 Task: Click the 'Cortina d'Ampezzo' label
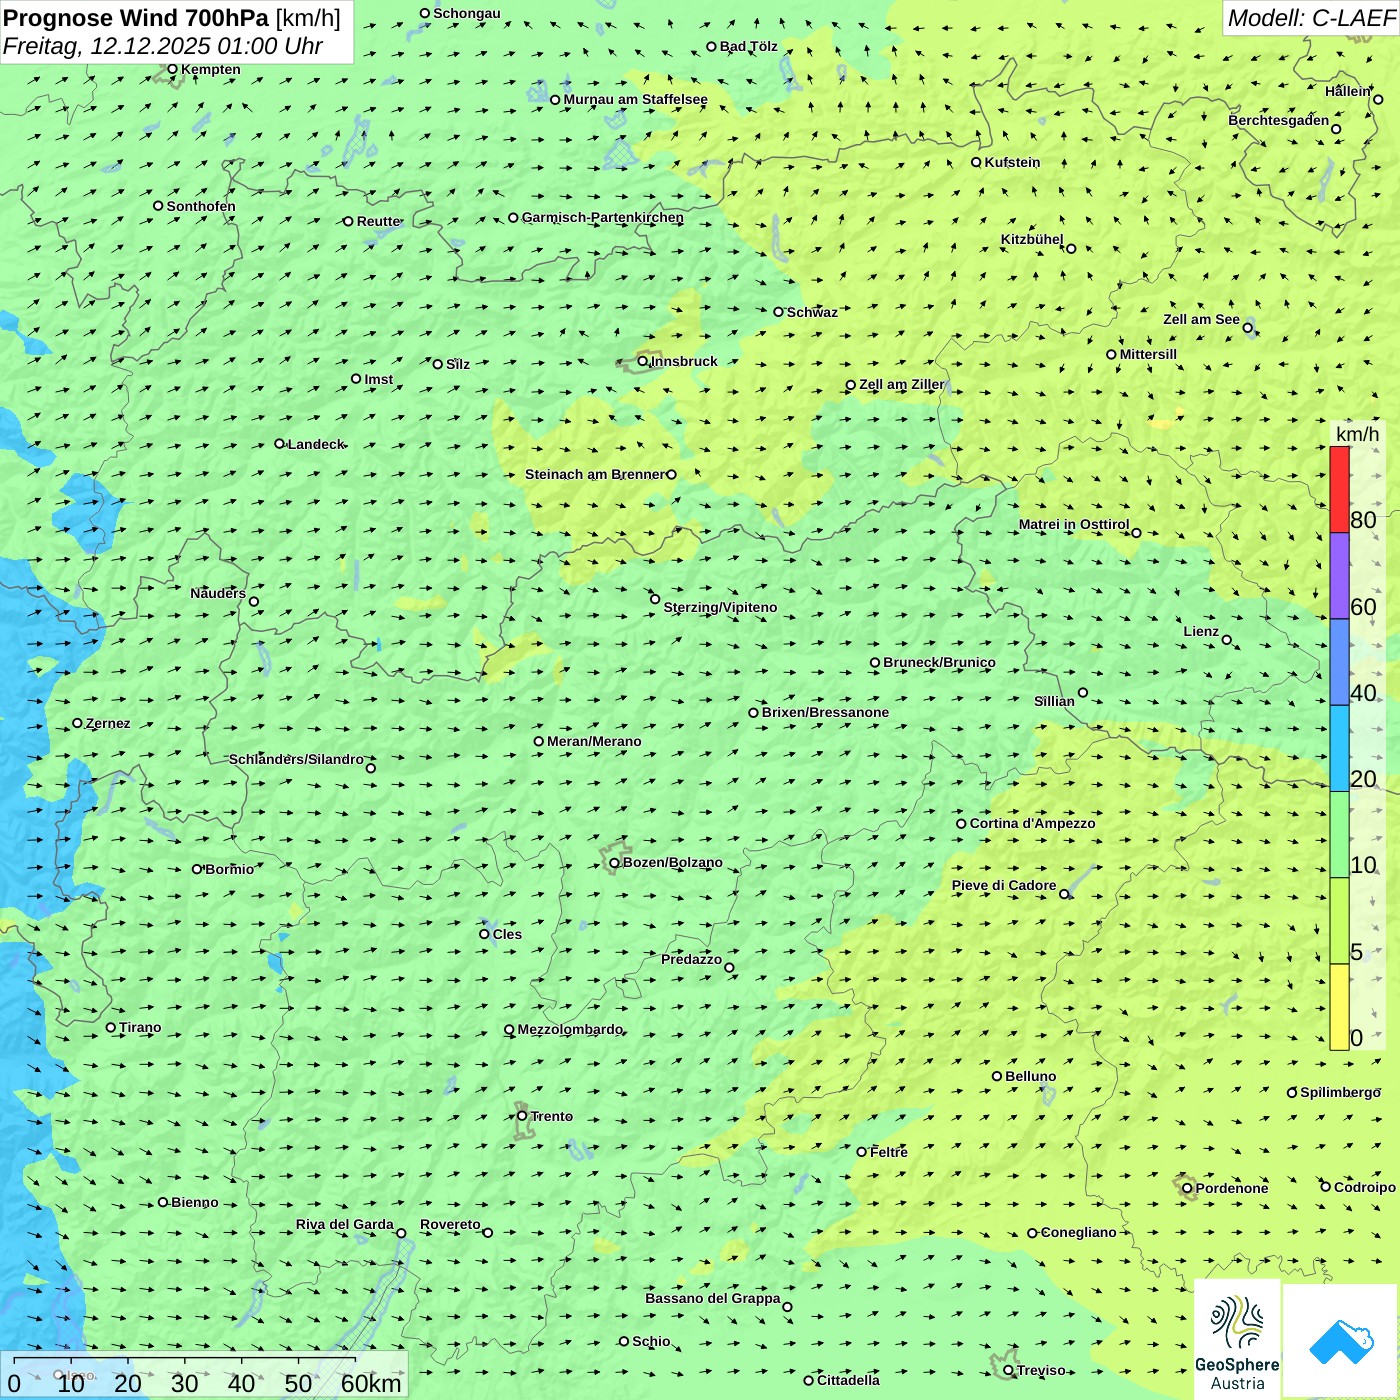(1033, 823)
